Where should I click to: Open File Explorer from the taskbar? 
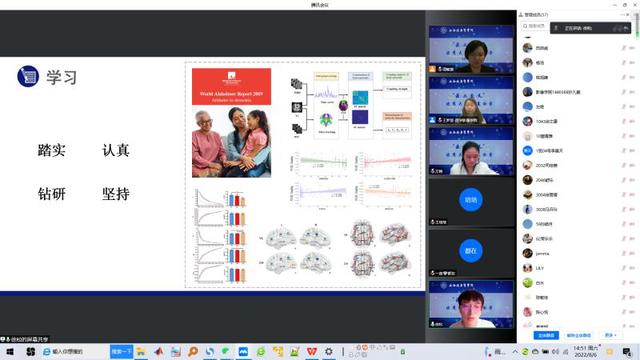tap(141, 351)
